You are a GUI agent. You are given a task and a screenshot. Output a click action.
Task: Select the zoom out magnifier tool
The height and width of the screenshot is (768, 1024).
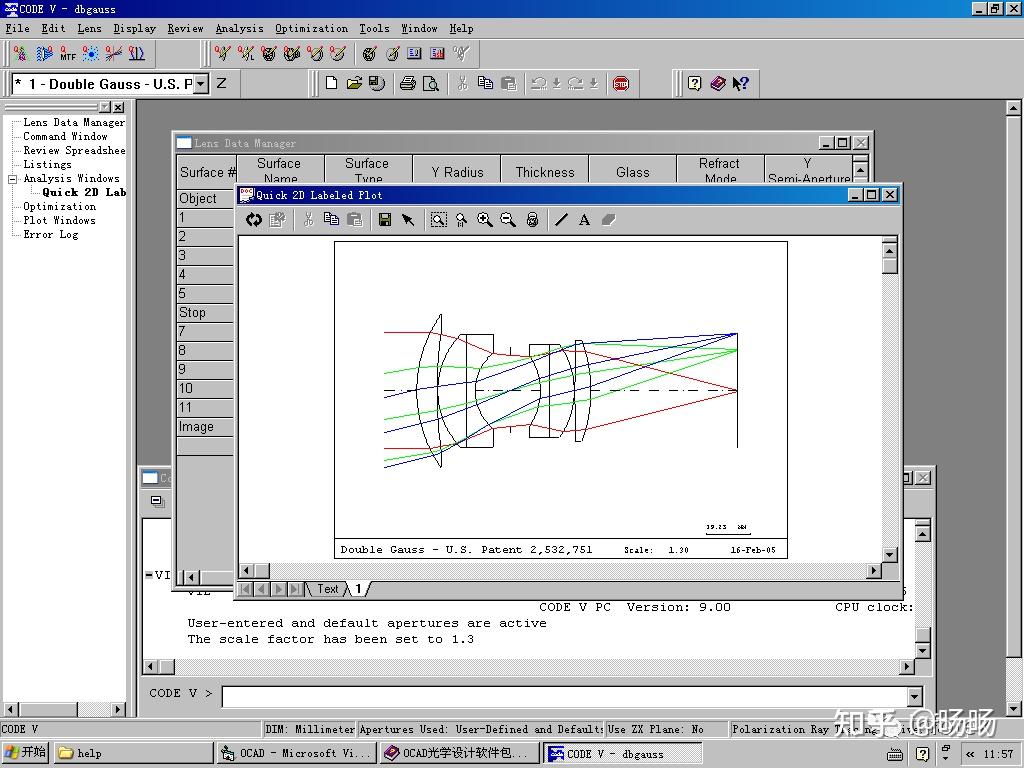508,220
